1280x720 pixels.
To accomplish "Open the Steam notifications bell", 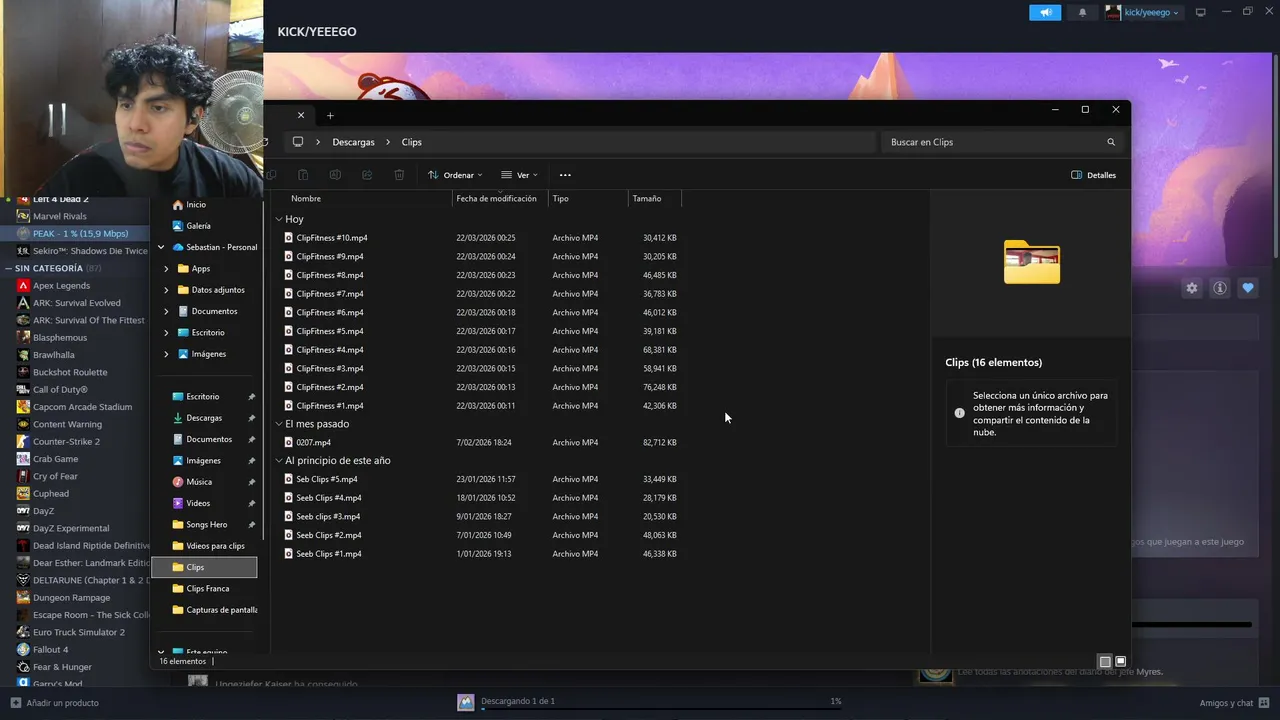I will click(1082, 12).
